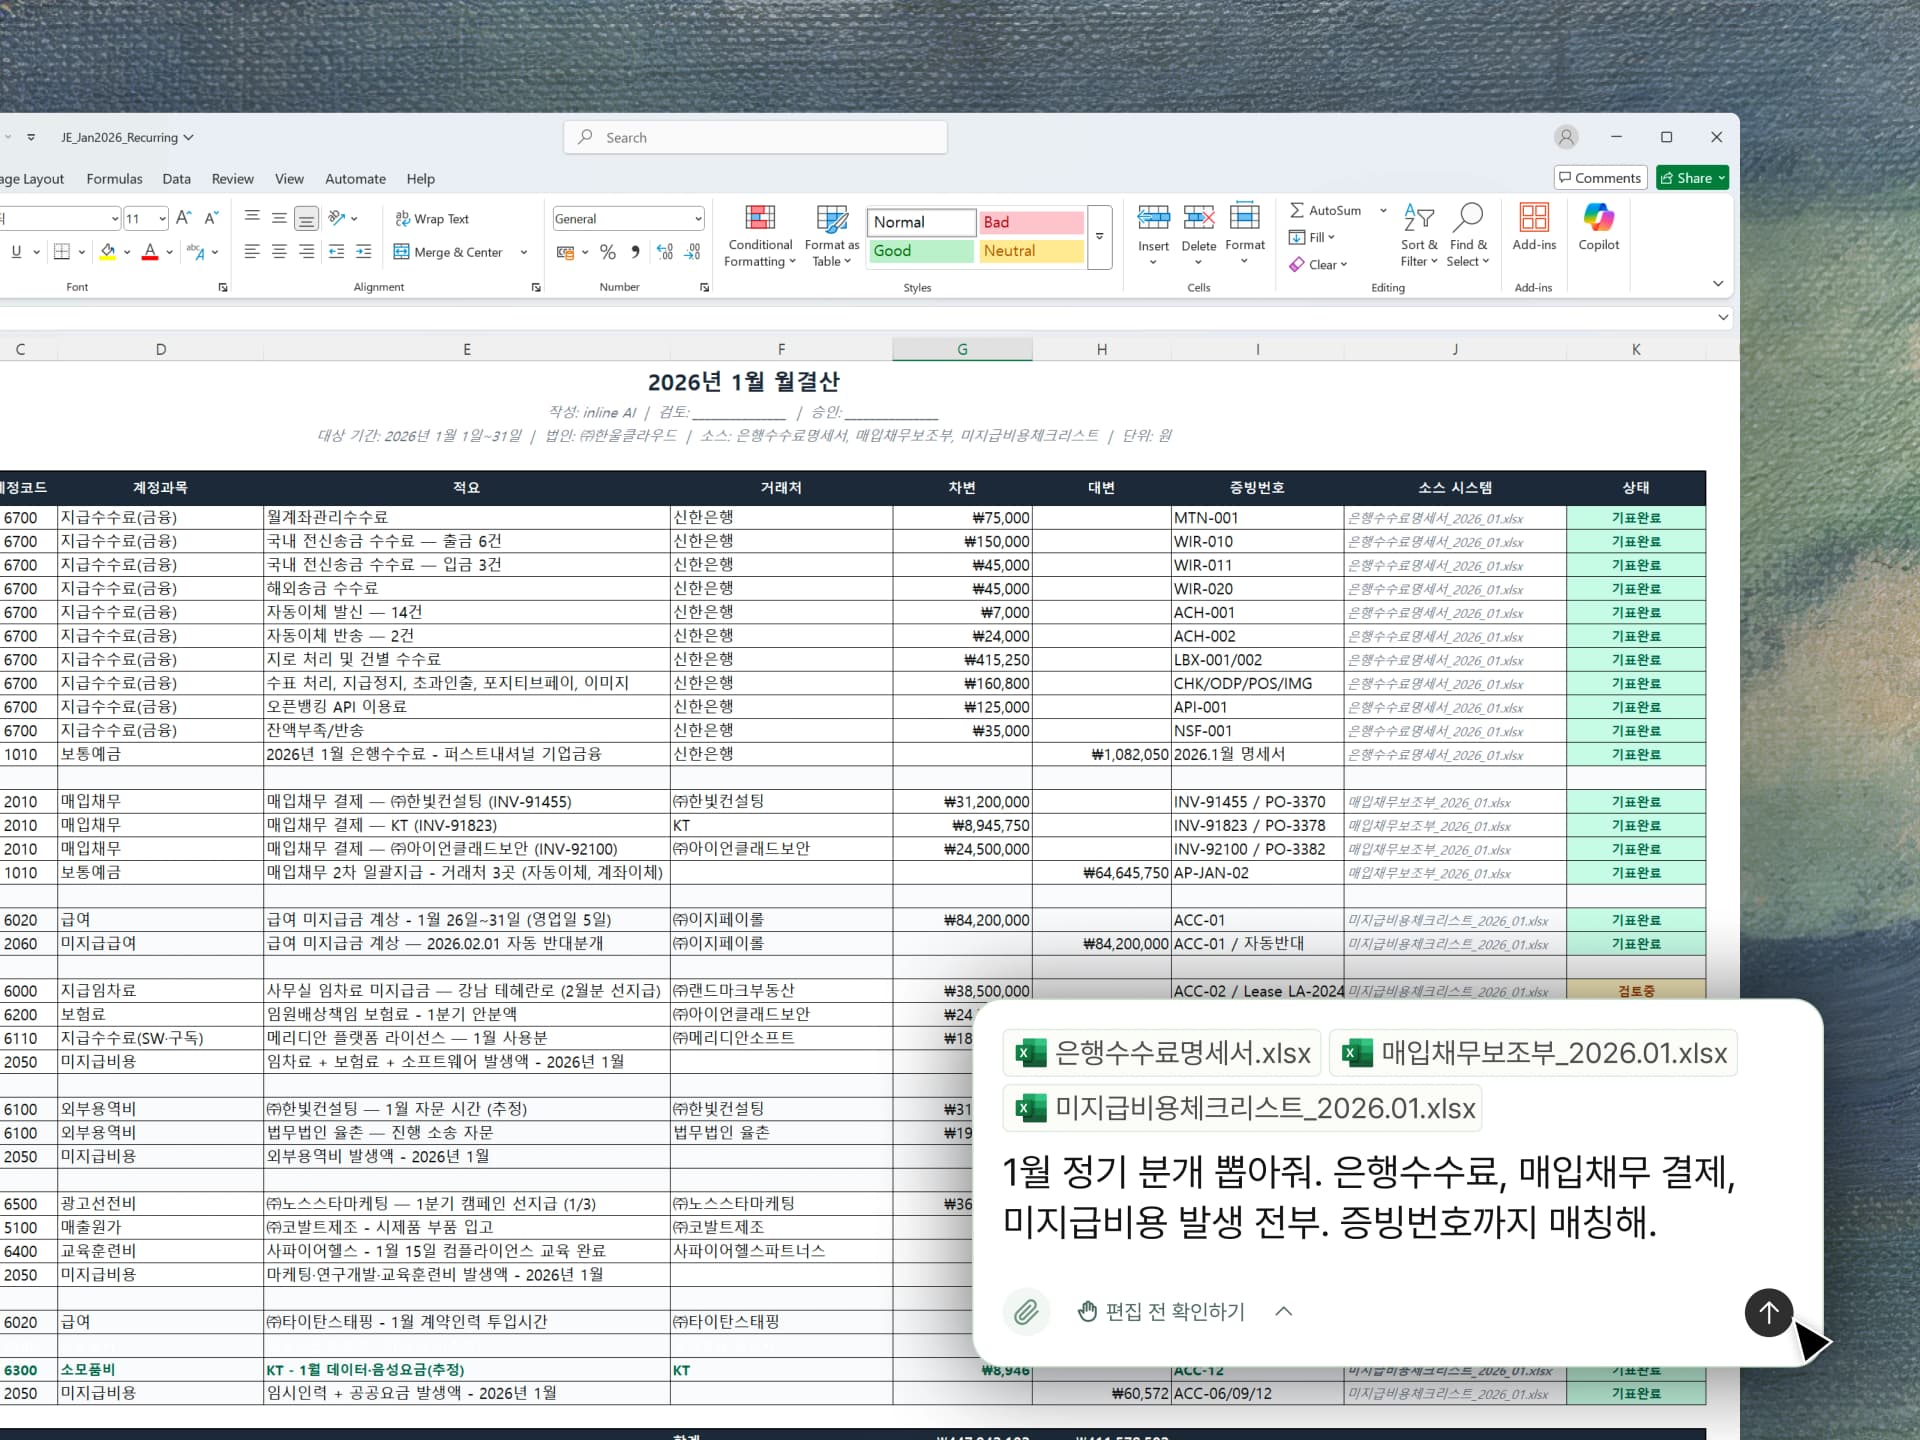The height and width of the screenshot is (1440, 1920).
Task: Toggle bottom align in the Alignment group
Action: pos(307,219)
